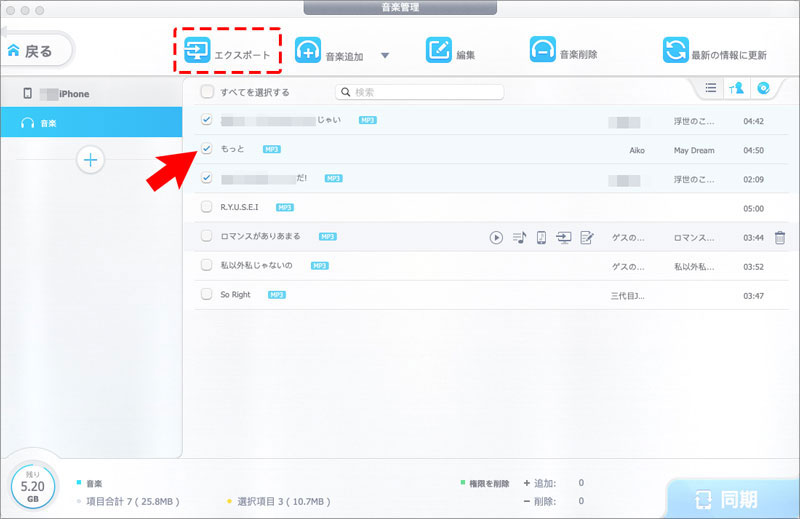Open the 音楽追加 dropdown arrow
This screenshot has width=800, height=519.
[x=385, y=55]
